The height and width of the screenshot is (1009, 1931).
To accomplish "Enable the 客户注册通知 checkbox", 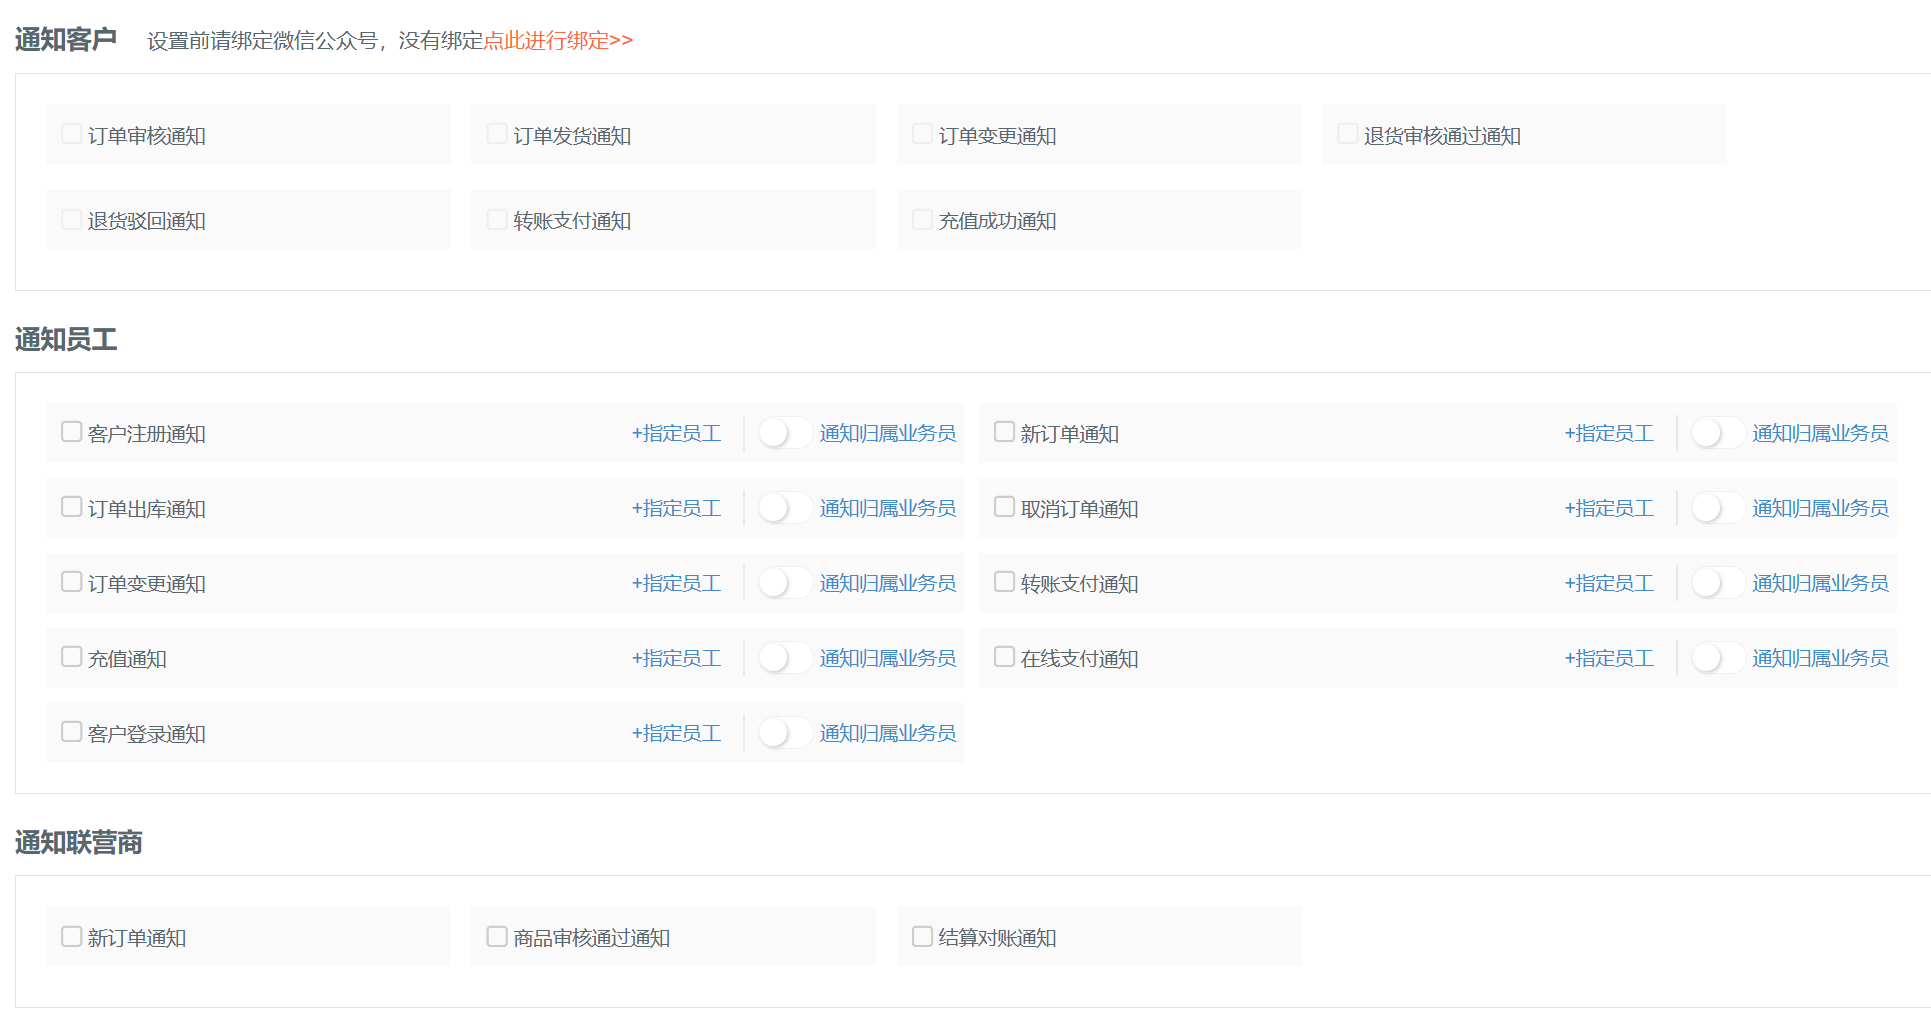I will 72,432.
